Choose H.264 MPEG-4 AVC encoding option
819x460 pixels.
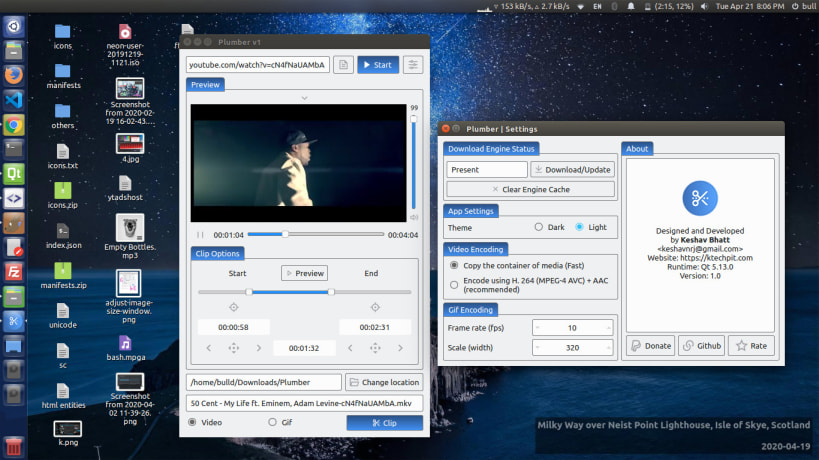(455, 285)
